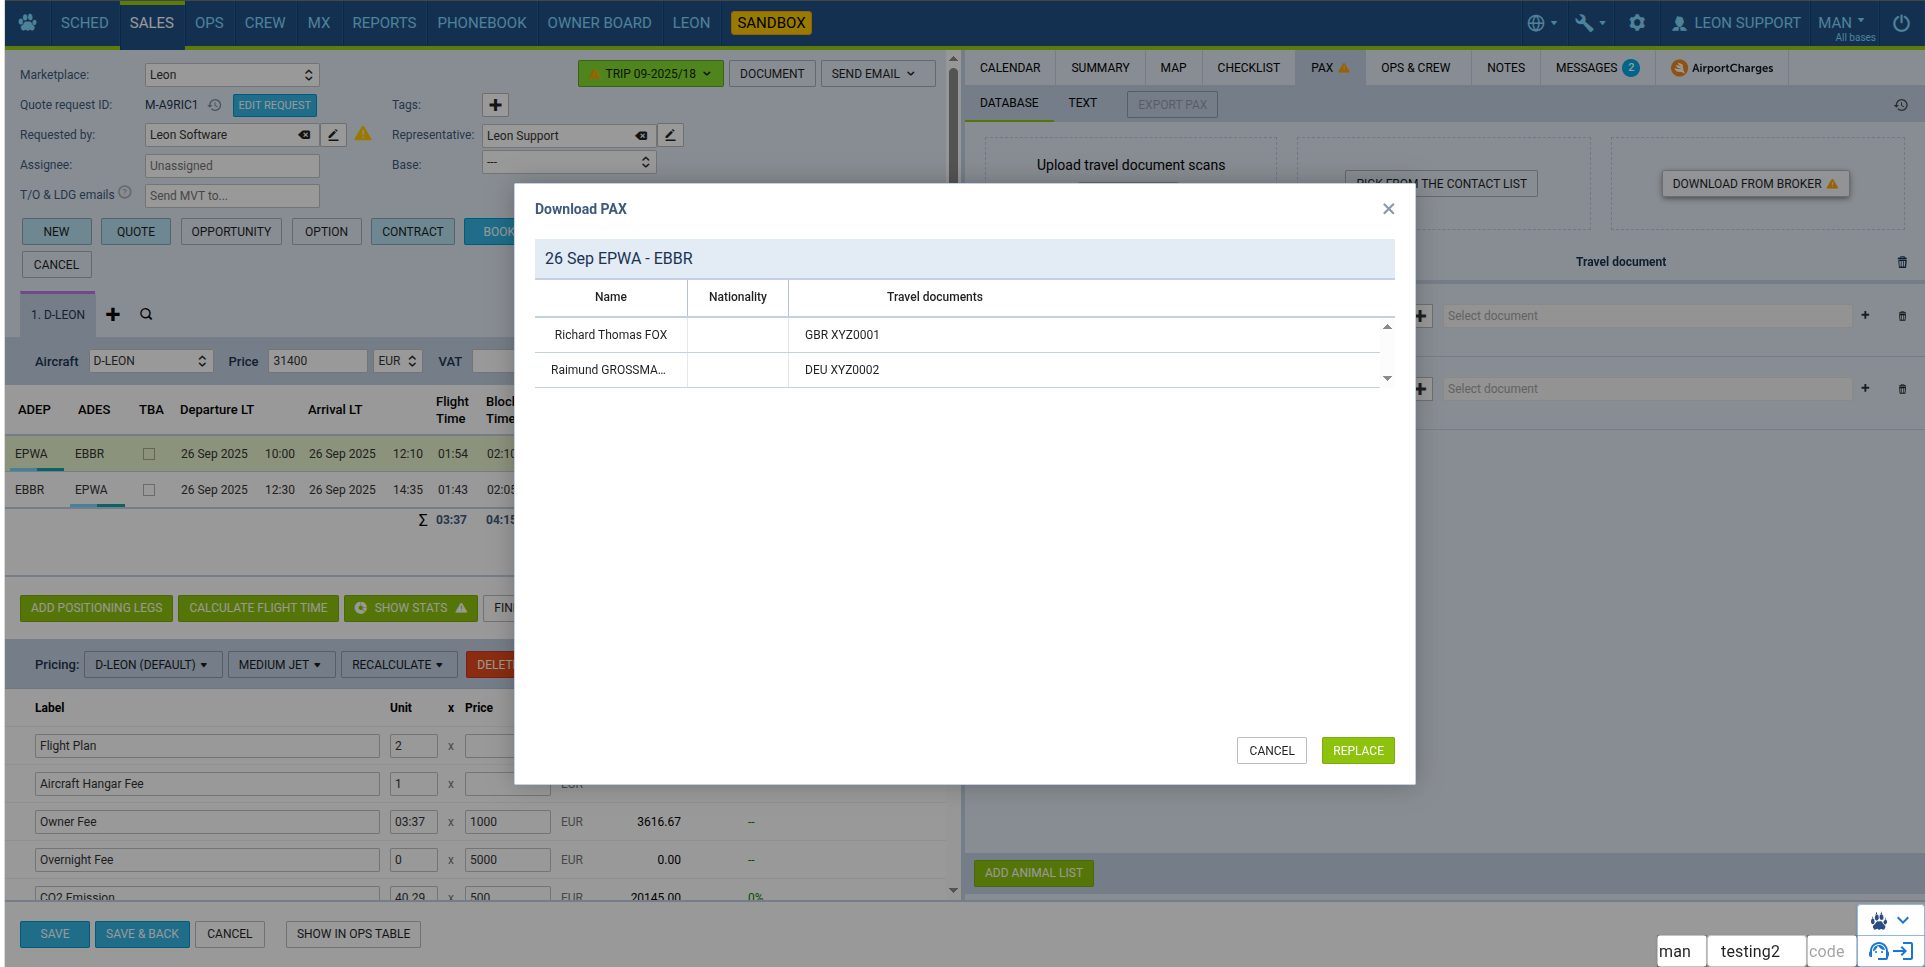Click the plus icon to add aircraft tab

click(x=113, y=314)
